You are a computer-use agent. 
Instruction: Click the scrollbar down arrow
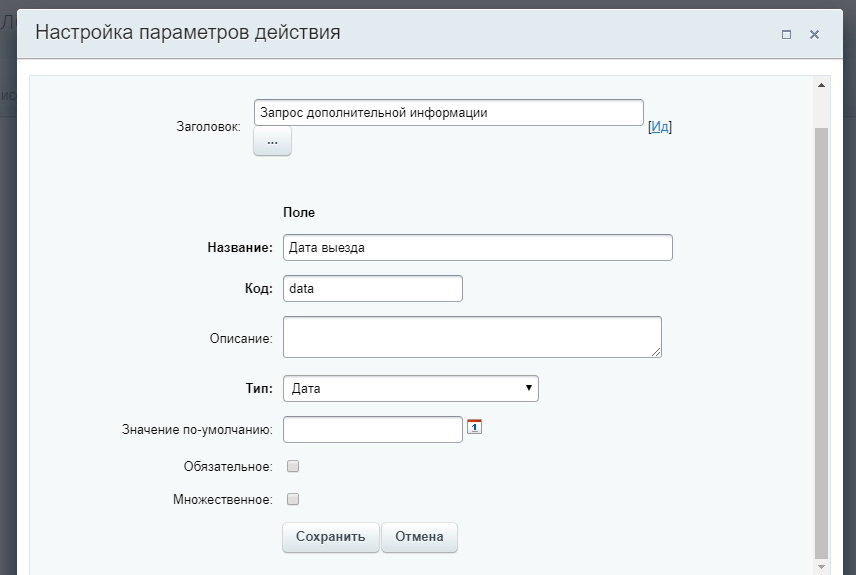(x=821, y=567)
